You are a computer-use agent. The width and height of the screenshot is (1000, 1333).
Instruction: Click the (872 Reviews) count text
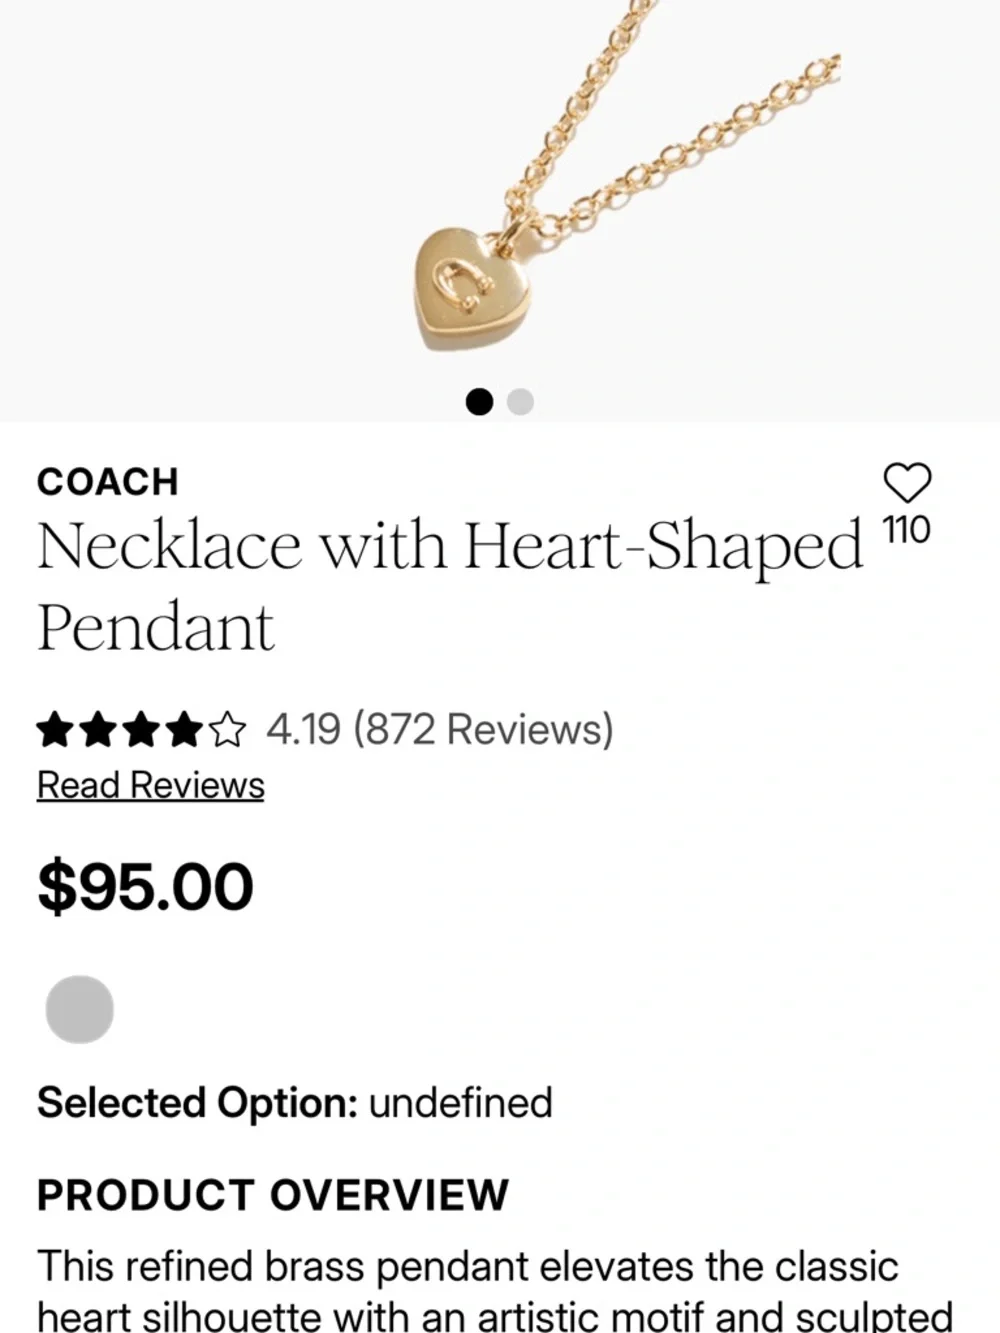[483, 729]
